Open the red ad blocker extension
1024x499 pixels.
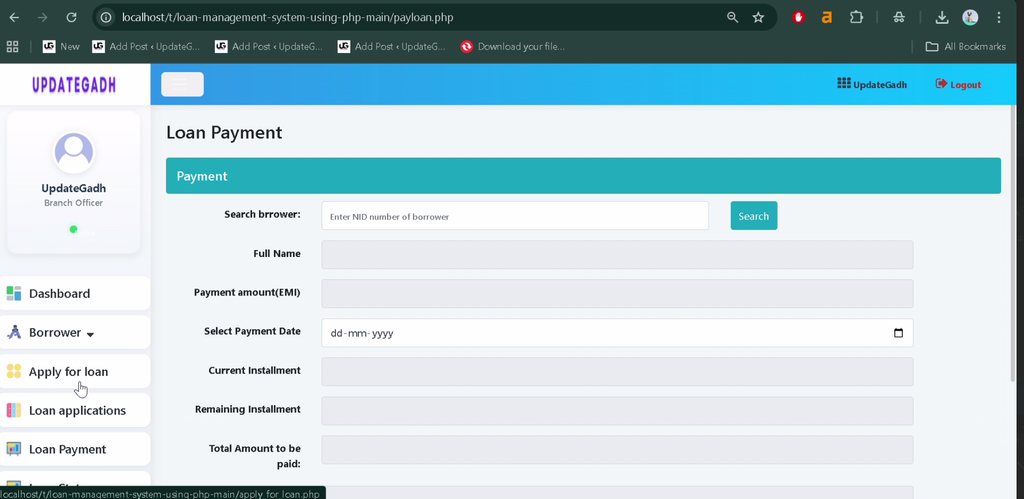coord(798,18)
